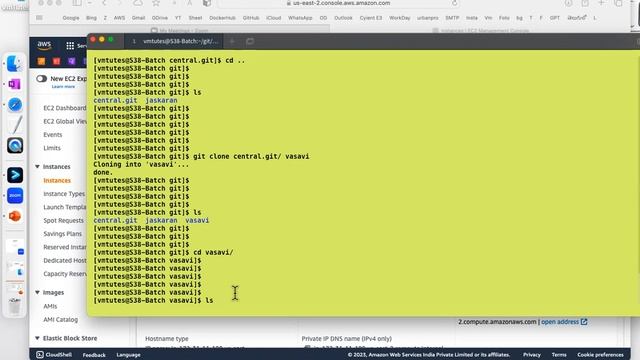Open the Gmail bookmark
The height and width of the screenshot is (360, 640).
coord(138,18)
